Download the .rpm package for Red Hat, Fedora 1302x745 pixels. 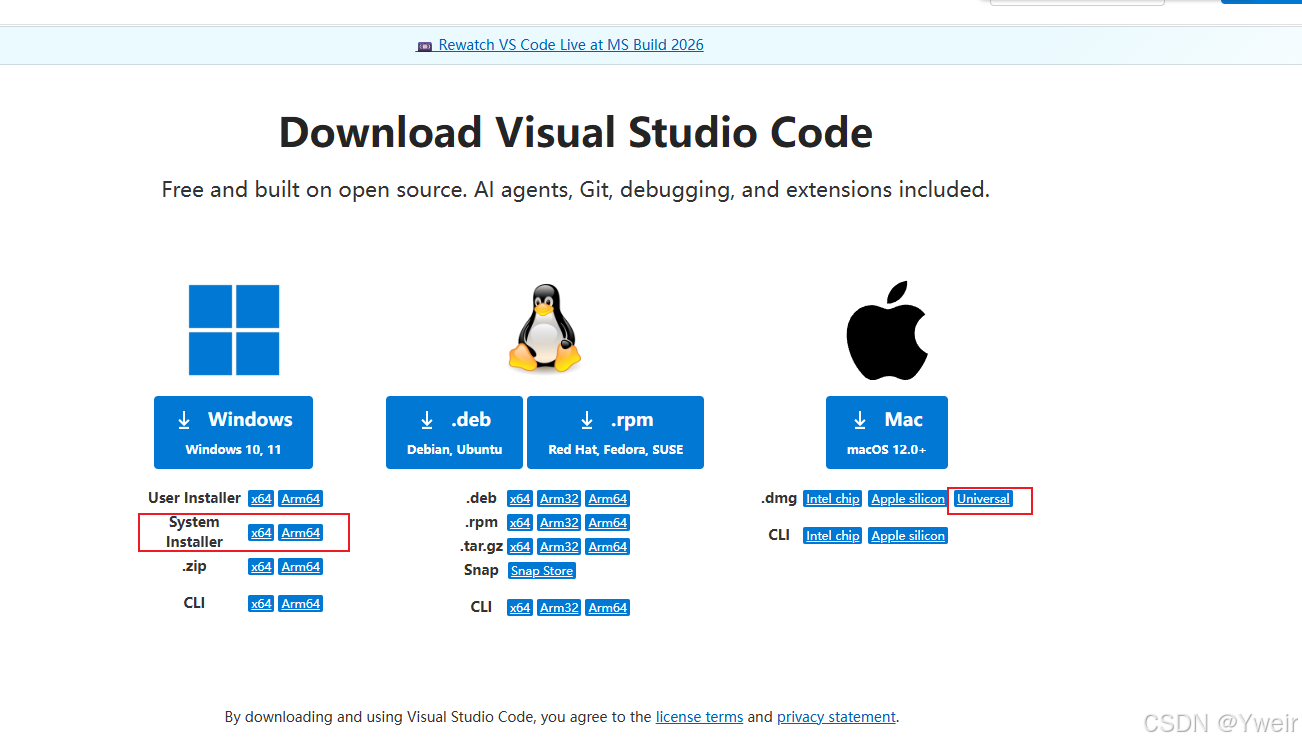click(x=615, y=432)
